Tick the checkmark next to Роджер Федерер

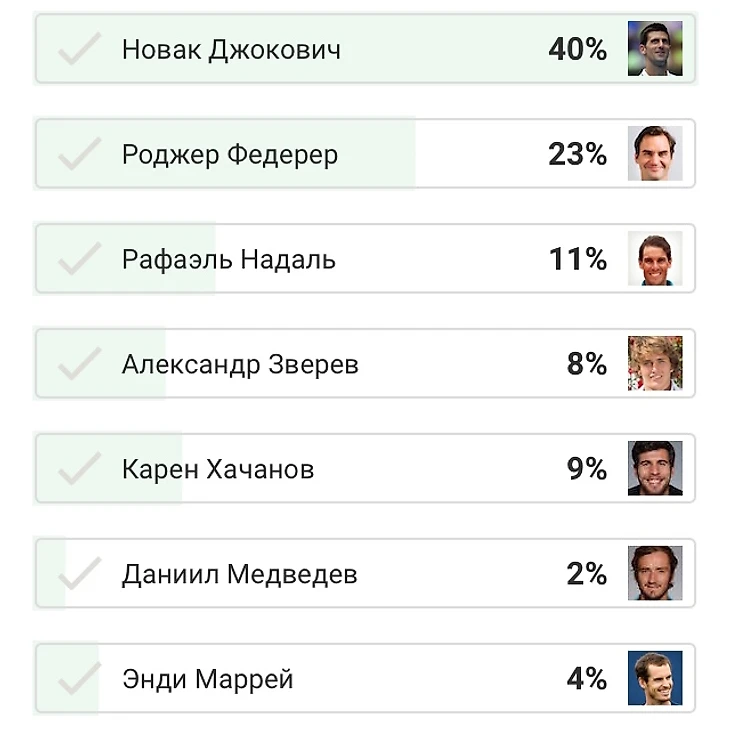point(80,153)
